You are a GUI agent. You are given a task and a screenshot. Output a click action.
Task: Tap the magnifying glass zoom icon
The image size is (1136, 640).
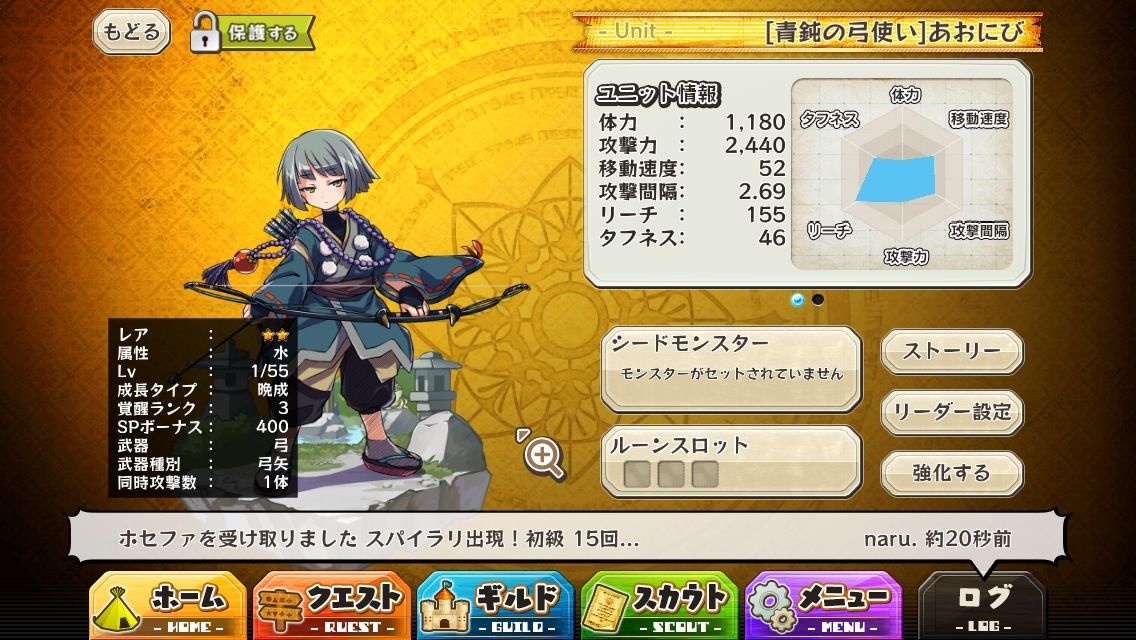tap(542, 454)
